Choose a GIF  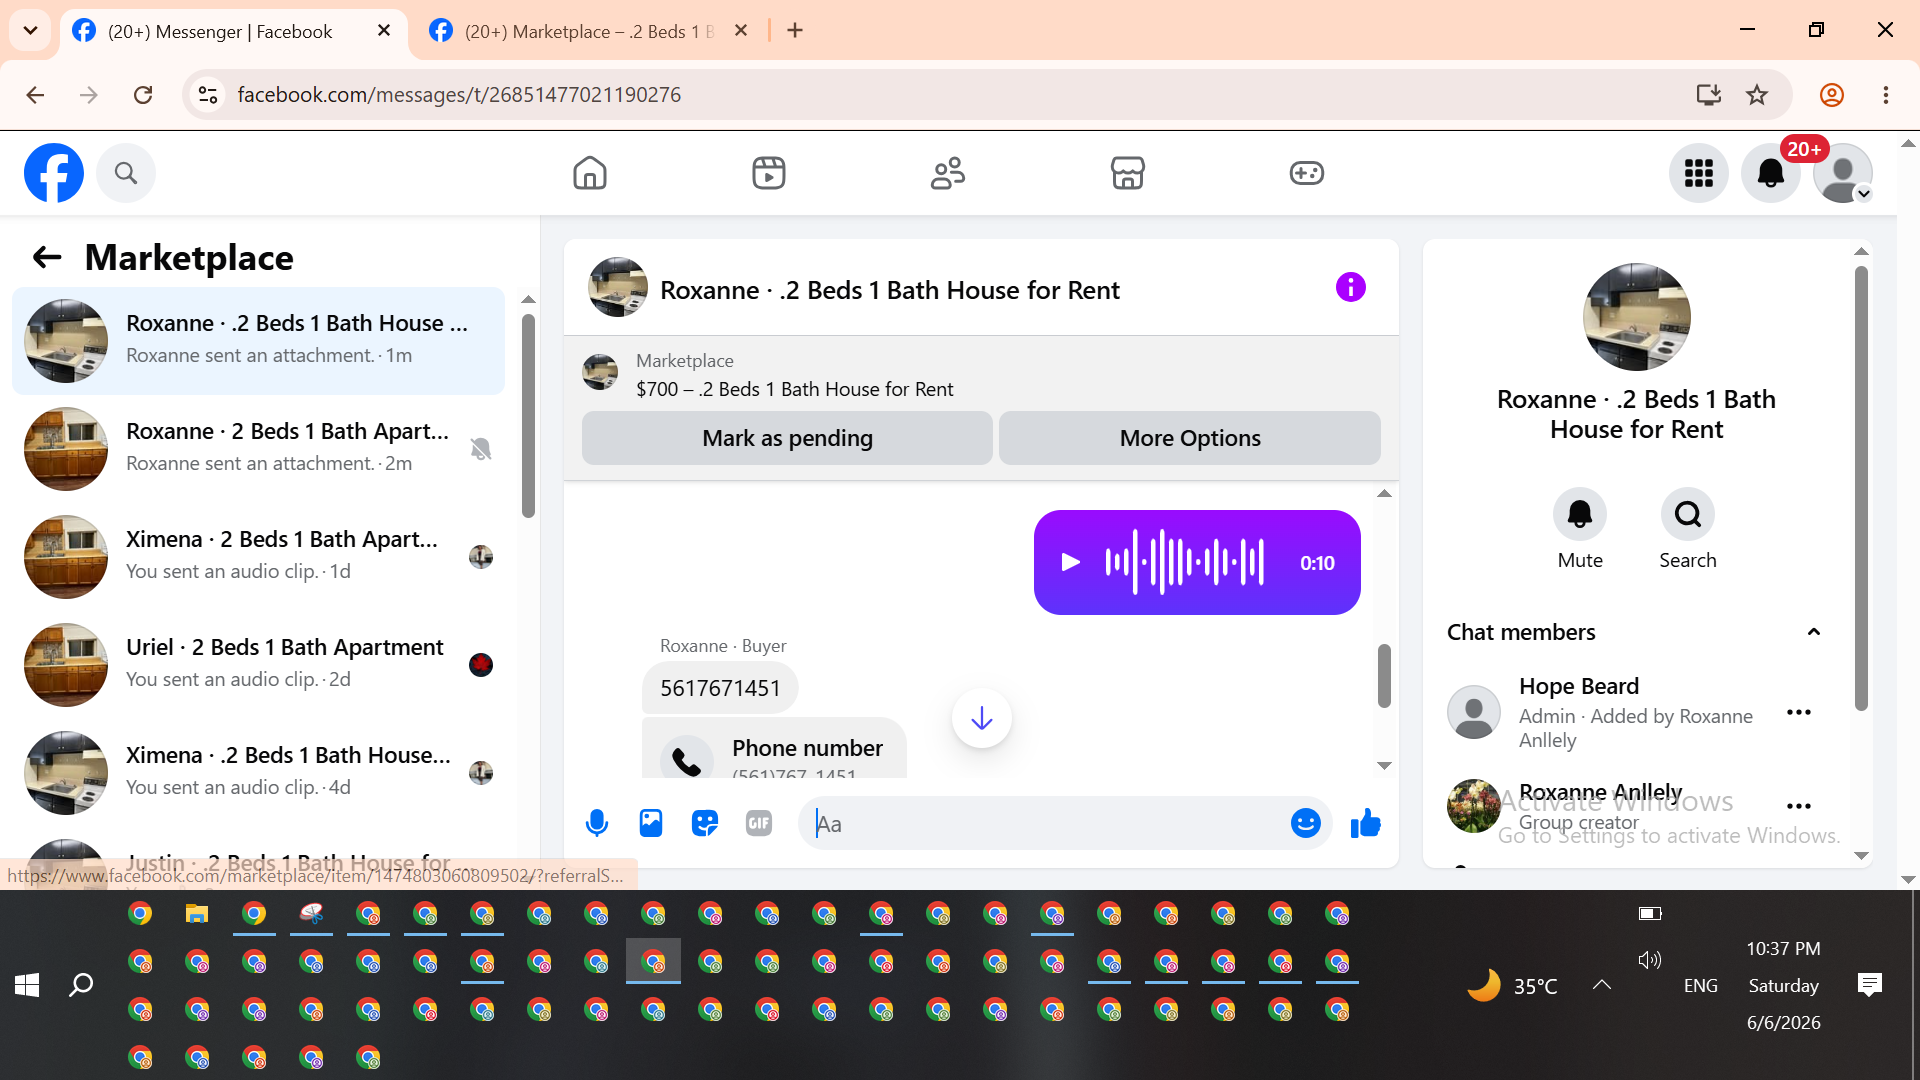[x=759, y=823]
